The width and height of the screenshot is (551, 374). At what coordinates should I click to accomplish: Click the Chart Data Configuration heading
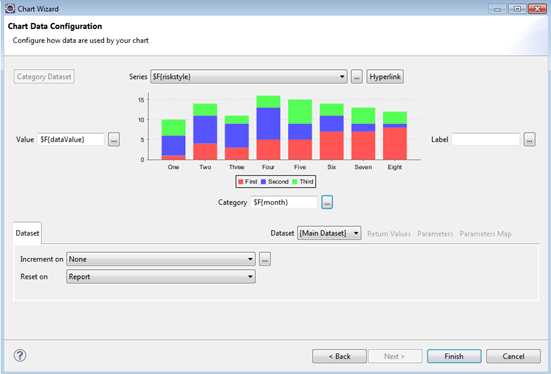pos(55,26)
